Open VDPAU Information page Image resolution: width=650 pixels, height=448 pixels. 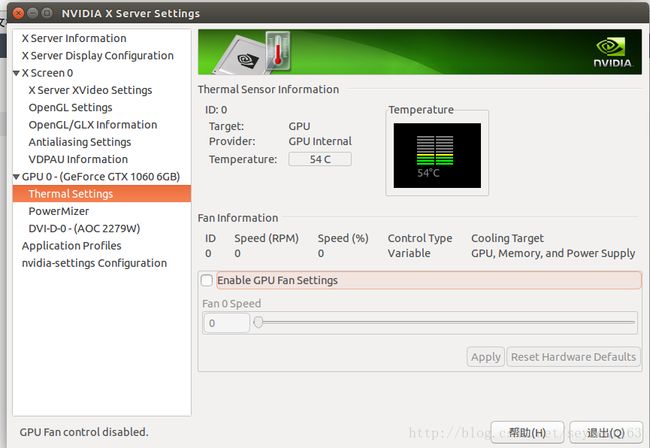(x=78, y=160)
